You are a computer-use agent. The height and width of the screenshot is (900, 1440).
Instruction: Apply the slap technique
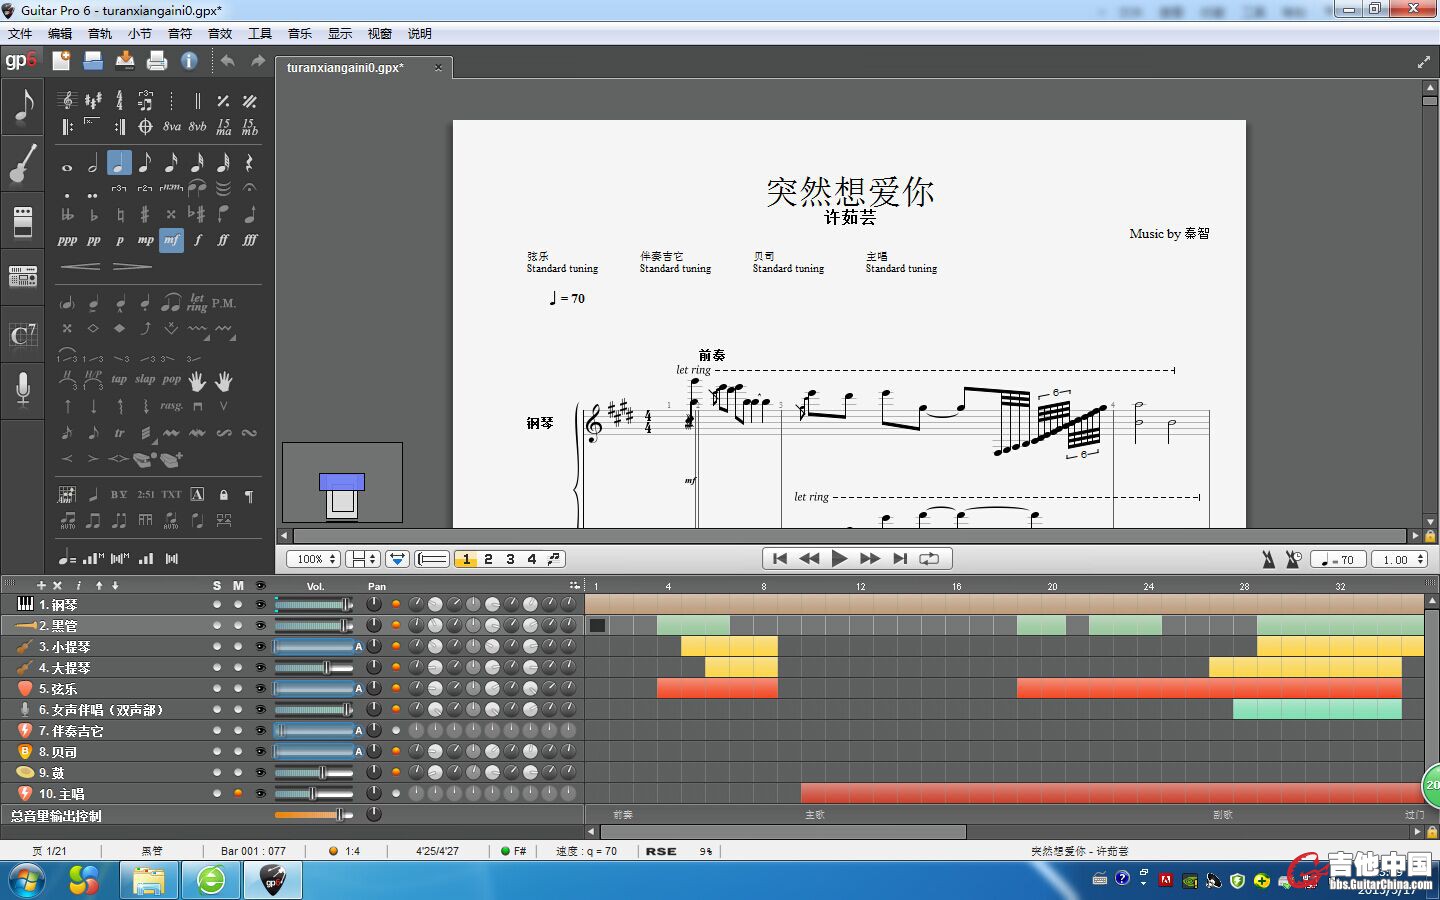coord(145,379)
